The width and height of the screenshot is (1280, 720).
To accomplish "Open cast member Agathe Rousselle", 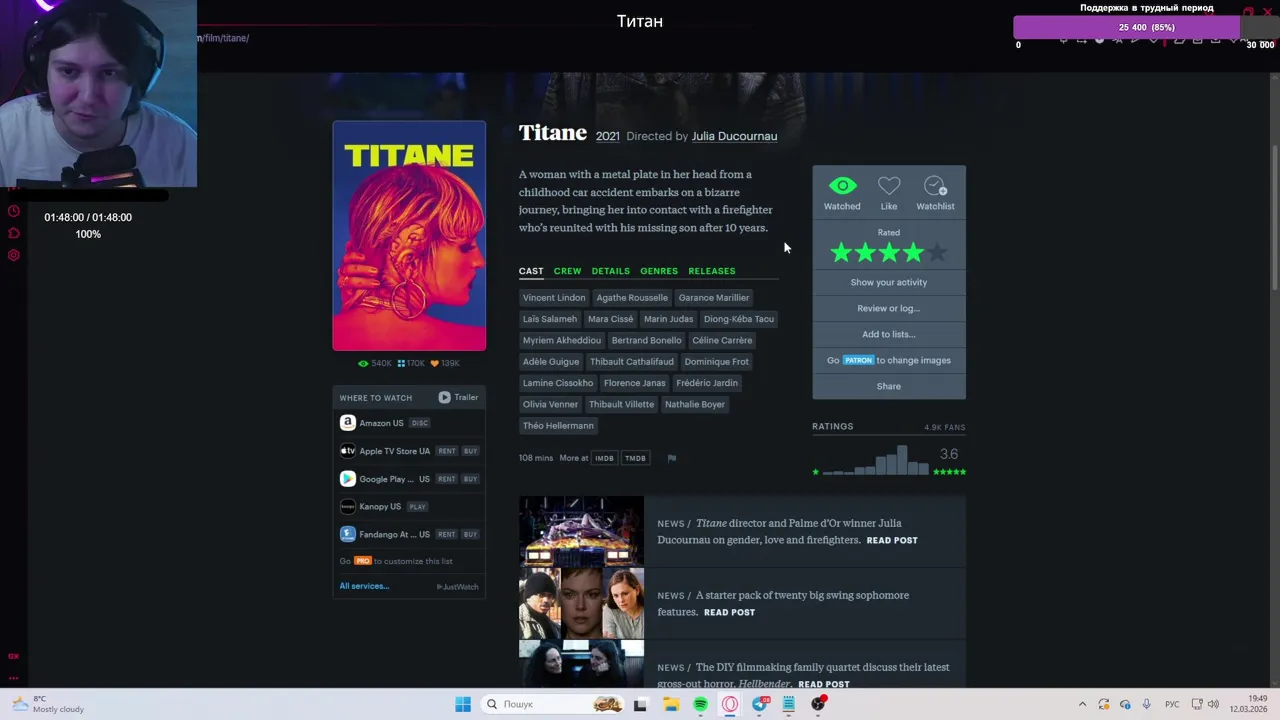I will (x=632, y=297).
